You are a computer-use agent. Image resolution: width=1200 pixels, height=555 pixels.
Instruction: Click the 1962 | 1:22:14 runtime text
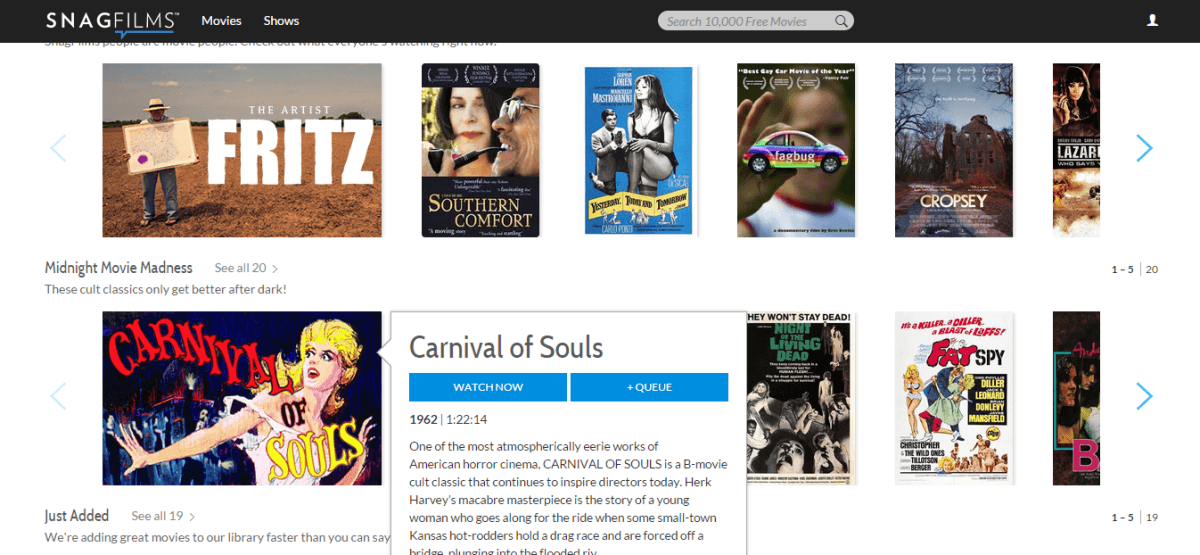tap(448, 419)
